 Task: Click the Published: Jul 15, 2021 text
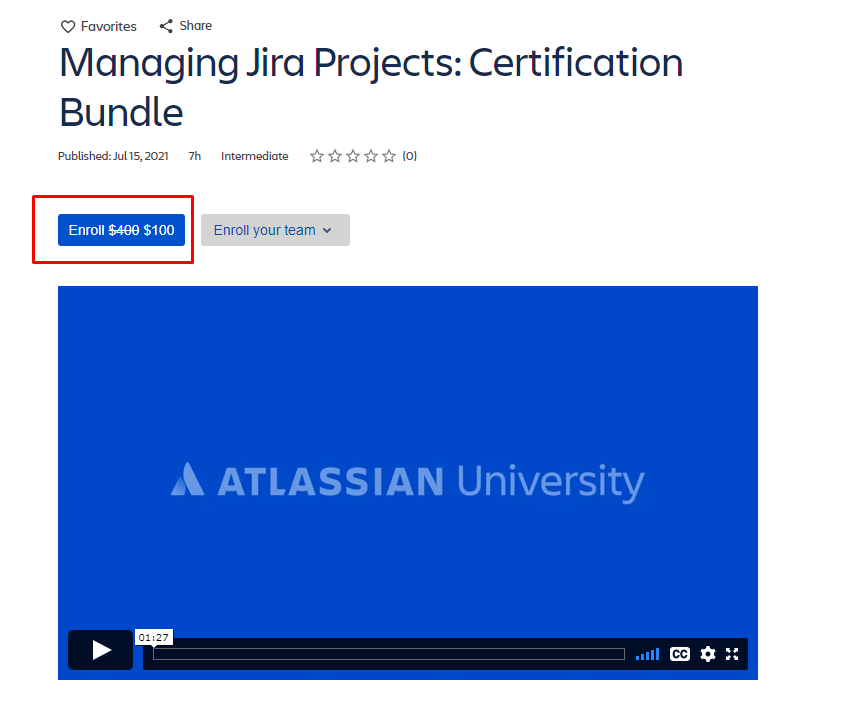pyautogui.click(x=113, y=156)
